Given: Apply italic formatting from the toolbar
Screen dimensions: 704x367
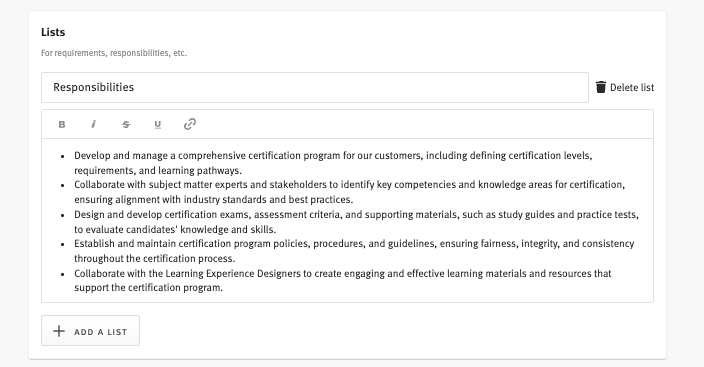Looking at the screenshot, I should click(x=93, y=124).
